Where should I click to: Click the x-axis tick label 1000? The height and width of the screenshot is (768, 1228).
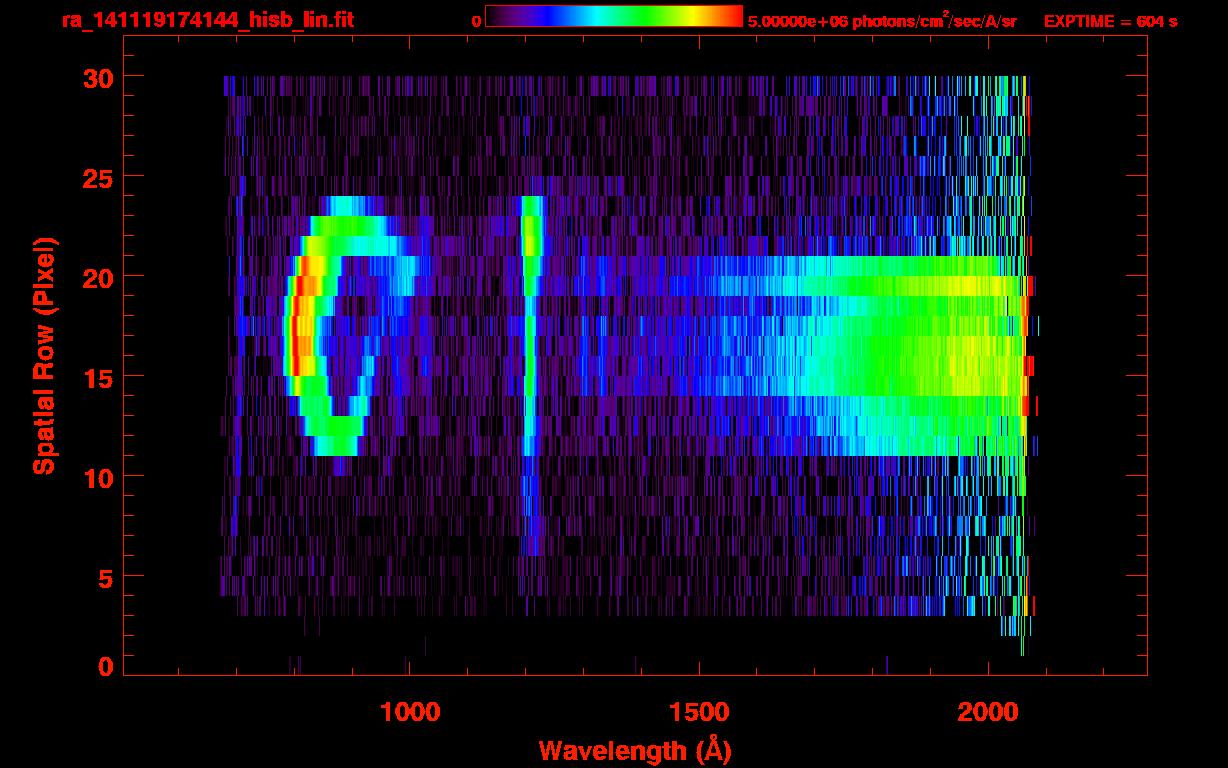click(409, 712)
